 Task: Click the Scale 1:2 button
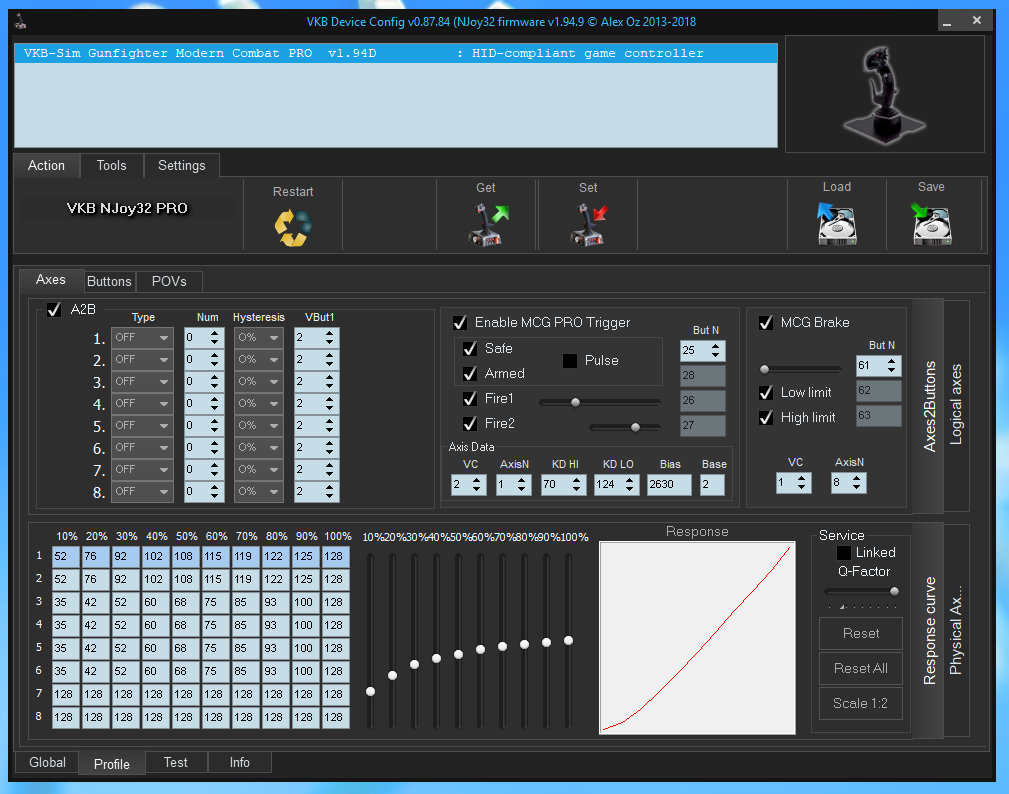860,703
